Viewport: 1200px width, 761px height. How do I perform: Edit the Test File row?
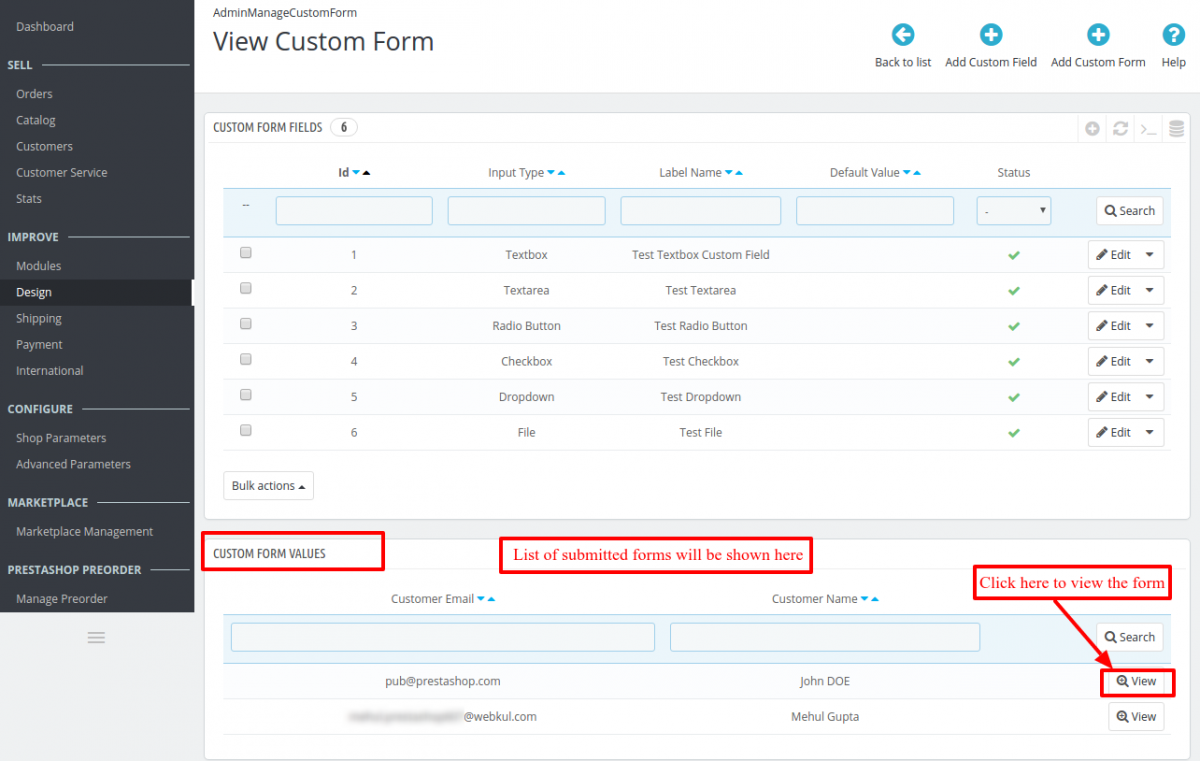[1113, 433]
